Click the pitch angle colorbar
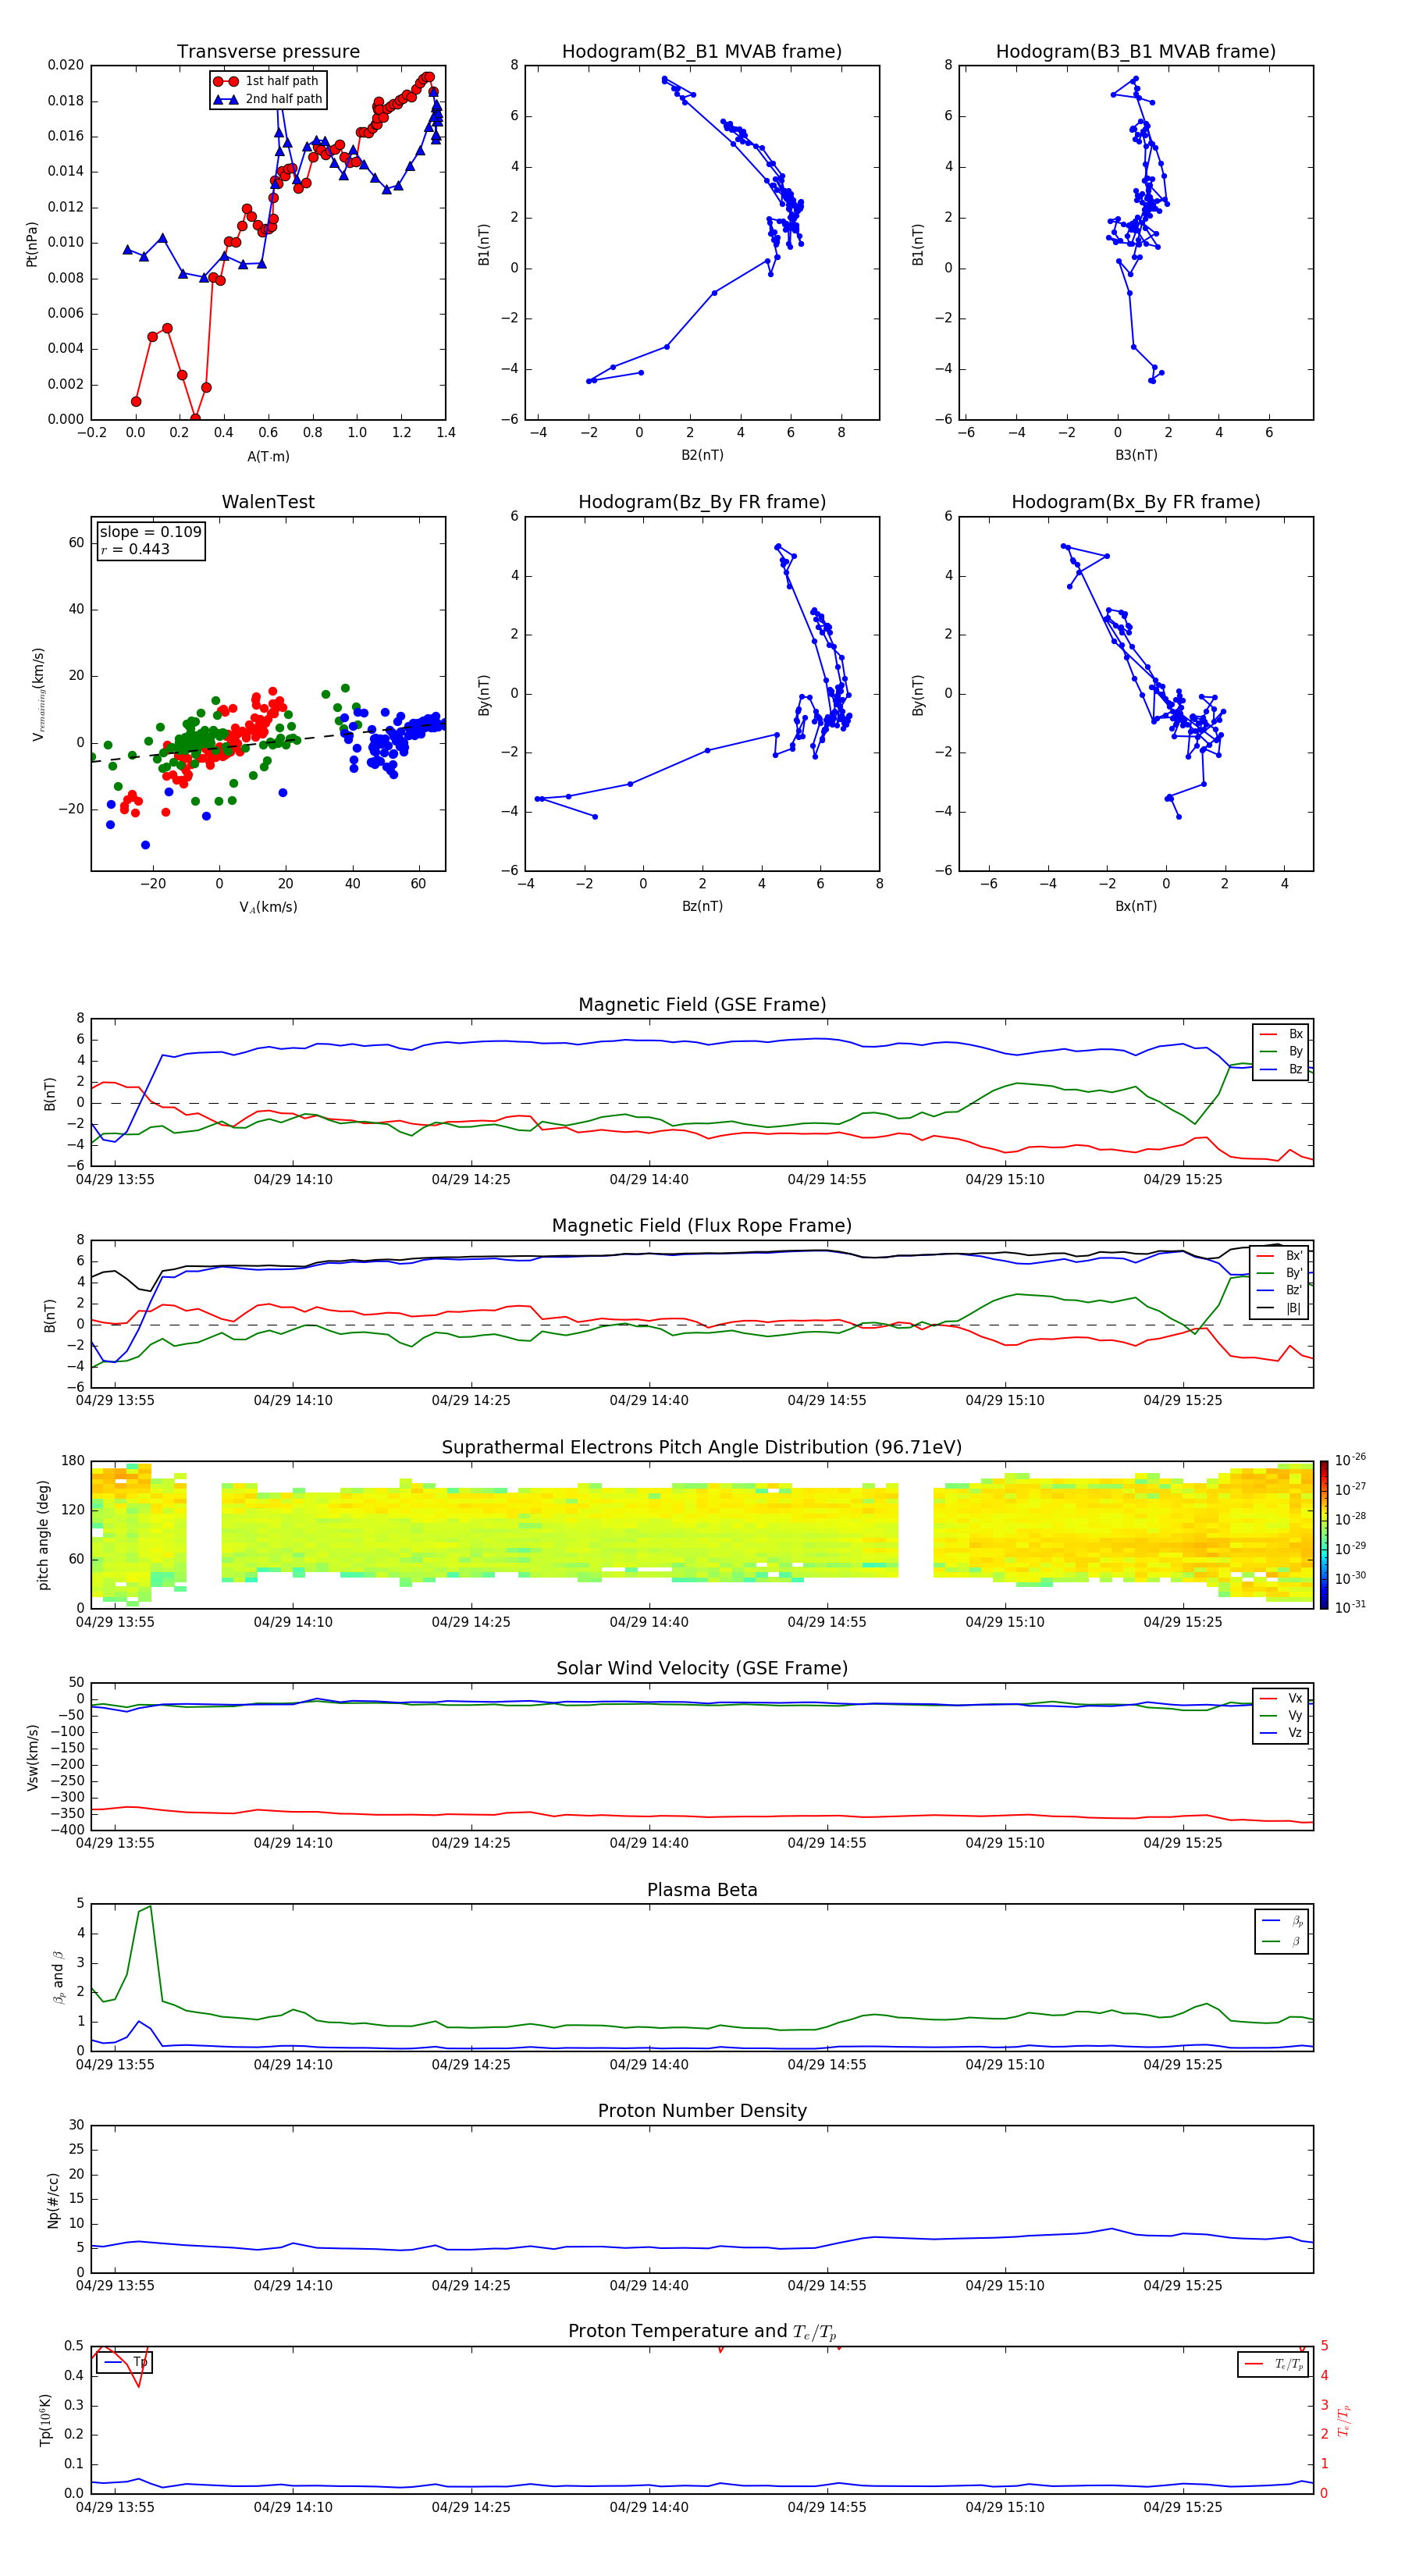1405x2576 pixels. click(1324, 1535)
